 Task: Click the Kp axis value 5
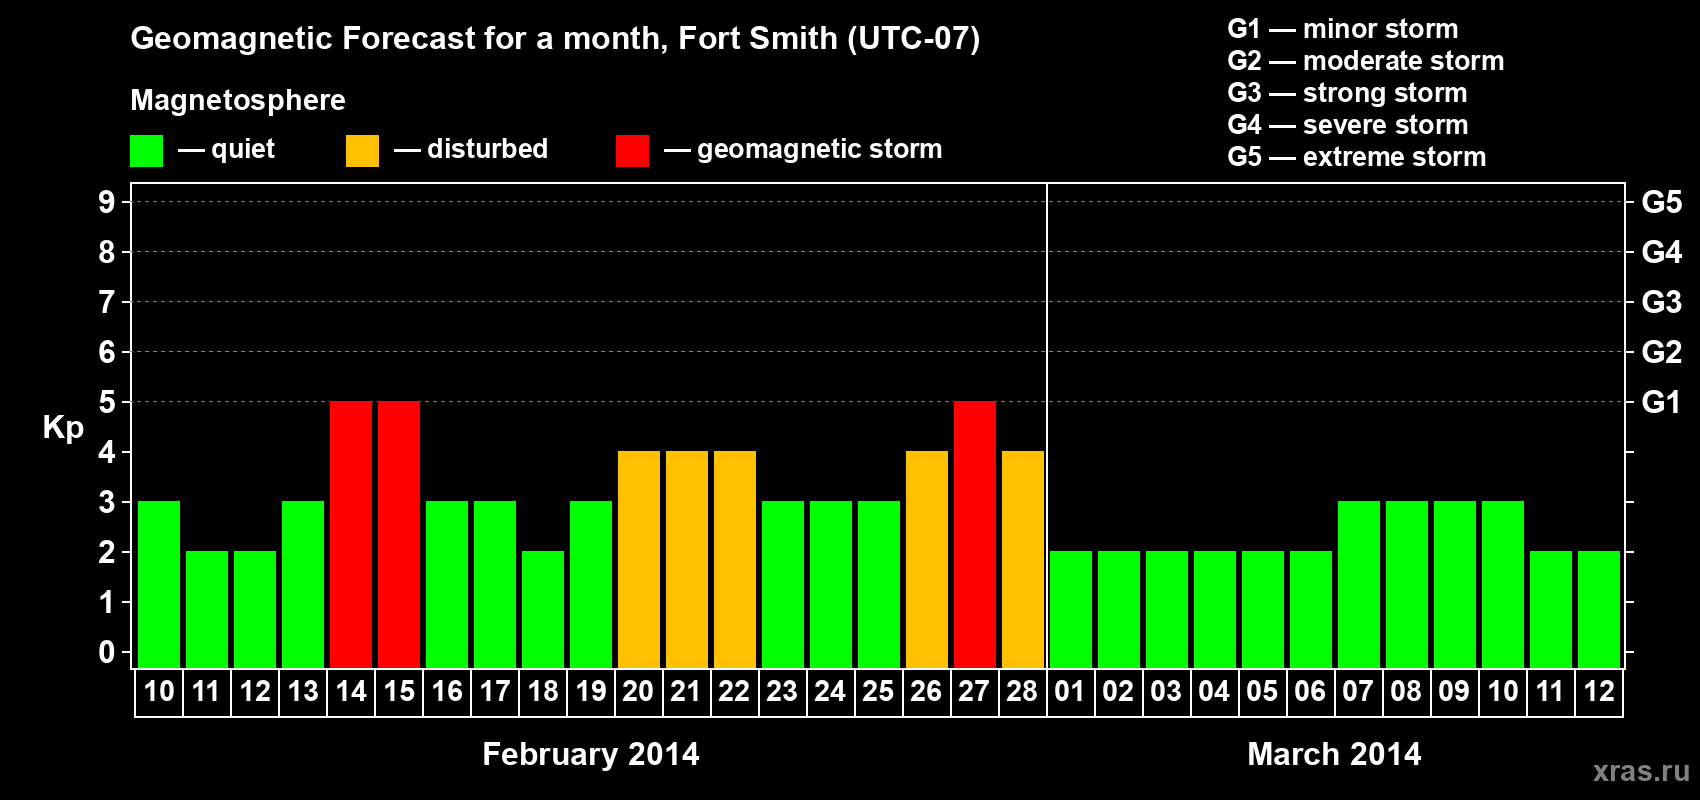click(x=107, y=402)
